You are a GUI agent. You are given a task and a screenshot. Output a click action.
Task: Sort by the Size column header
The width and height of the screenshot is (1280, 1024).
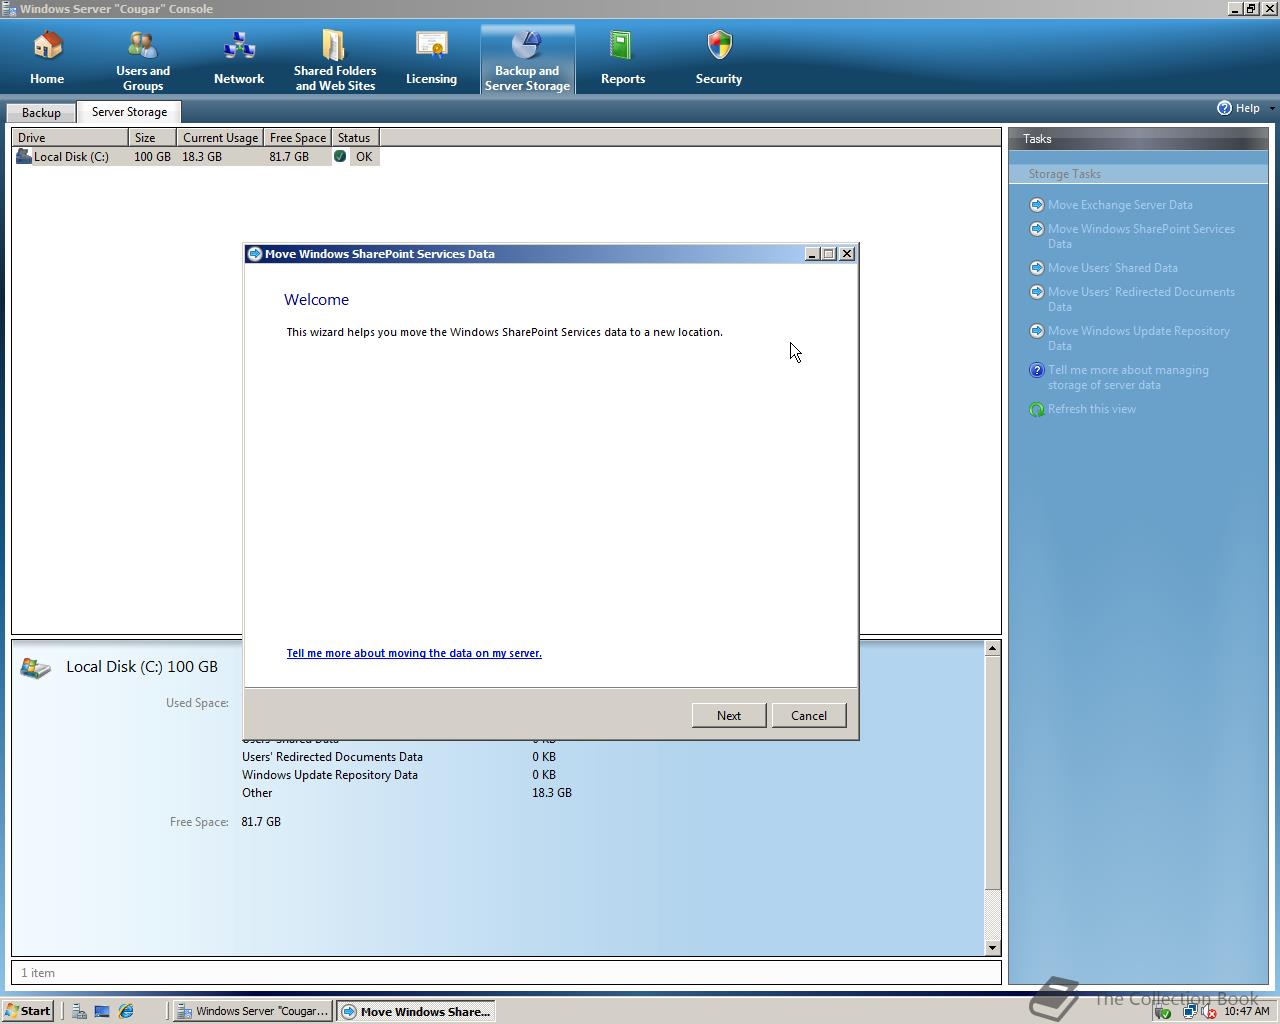point(152,137)
